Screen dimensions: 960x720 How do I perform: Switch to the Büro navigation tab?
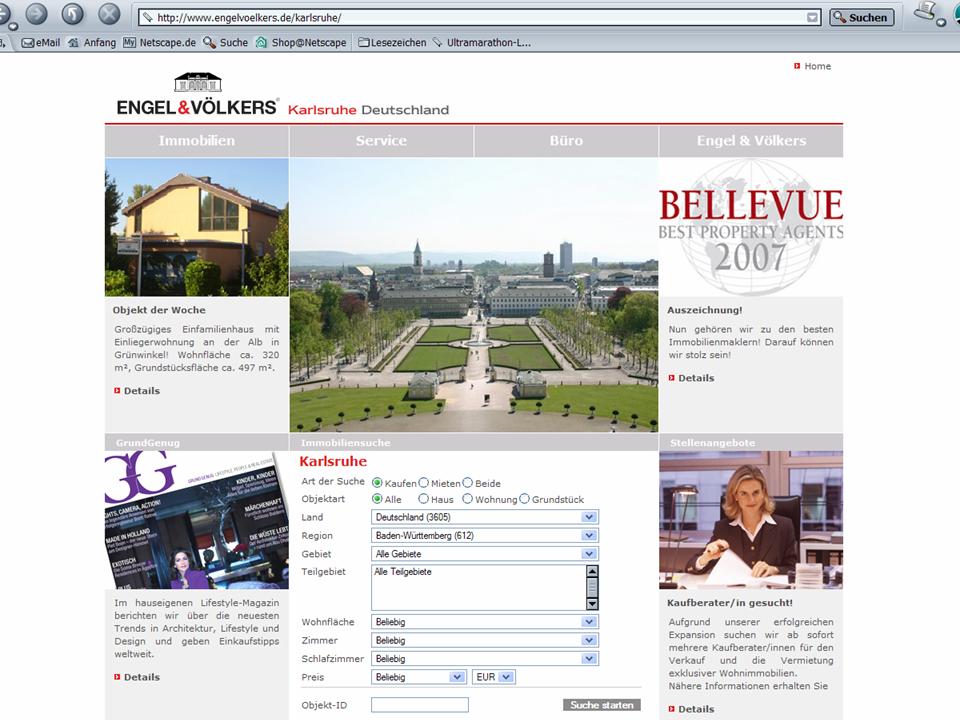pos(566,141)
